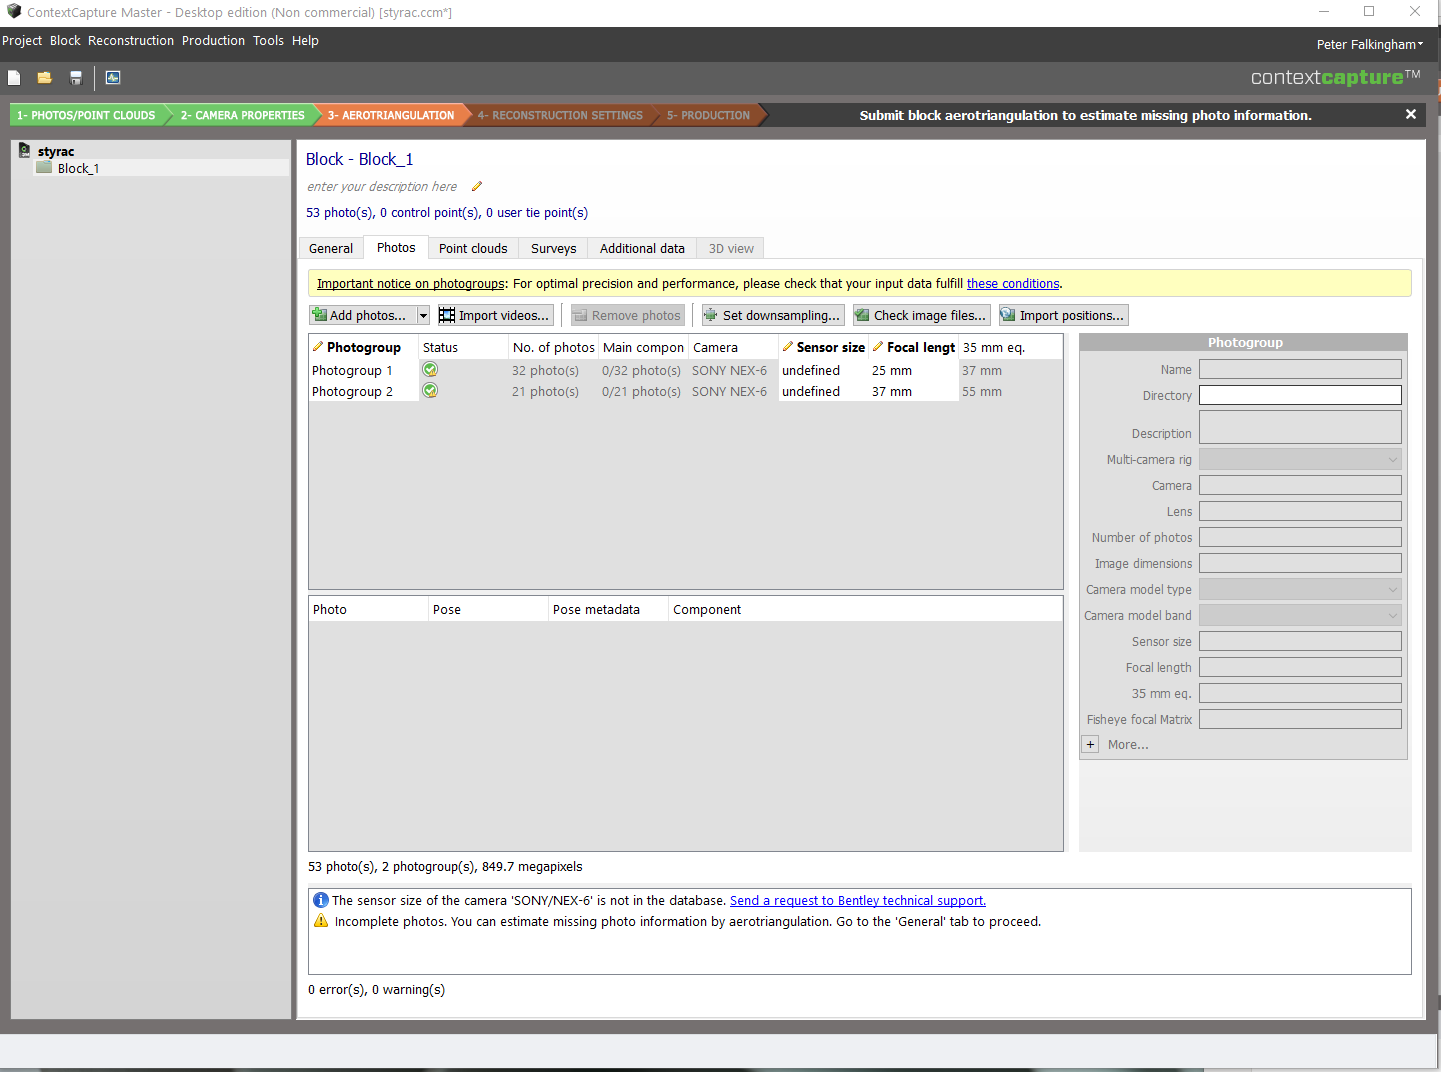The height and width of the screenshot is (1072, 1441).
Task: Click the Photogroup 2 status icon
Action: tap(430, 391)
